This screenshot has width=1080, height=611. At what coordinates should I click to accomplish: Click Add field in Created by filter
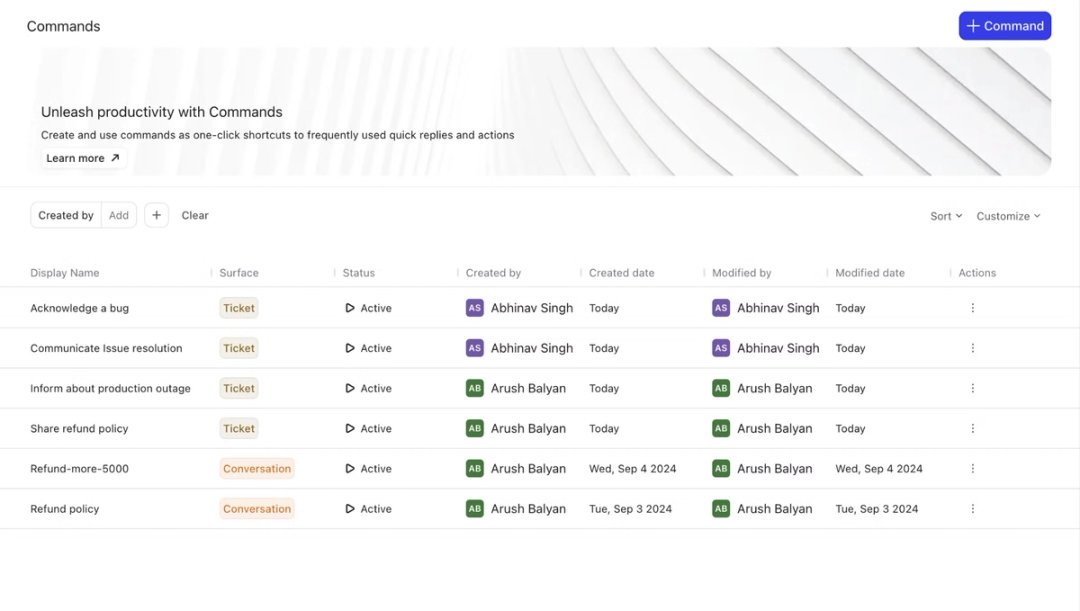point(118,215)
